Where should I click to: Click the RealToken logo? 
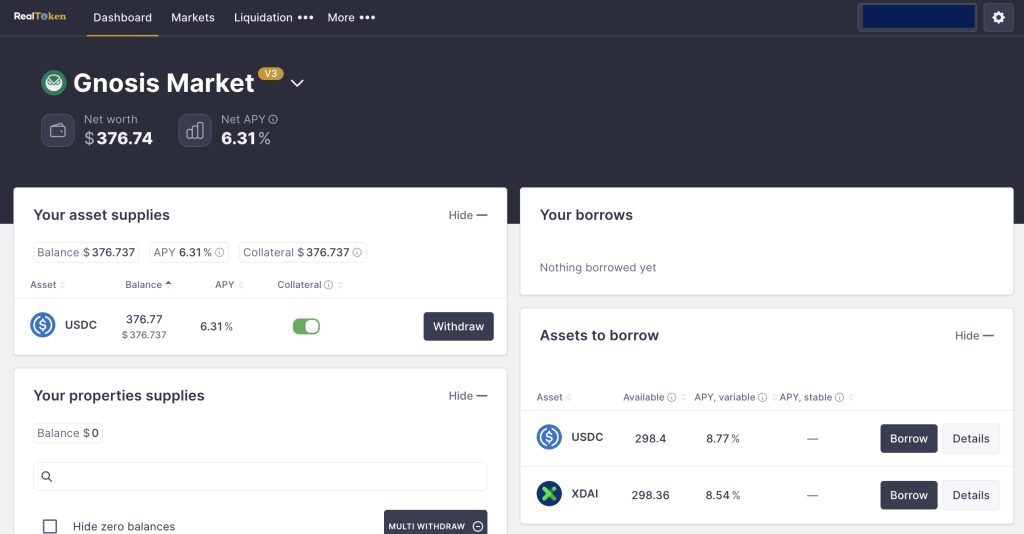tap(40, 16)
